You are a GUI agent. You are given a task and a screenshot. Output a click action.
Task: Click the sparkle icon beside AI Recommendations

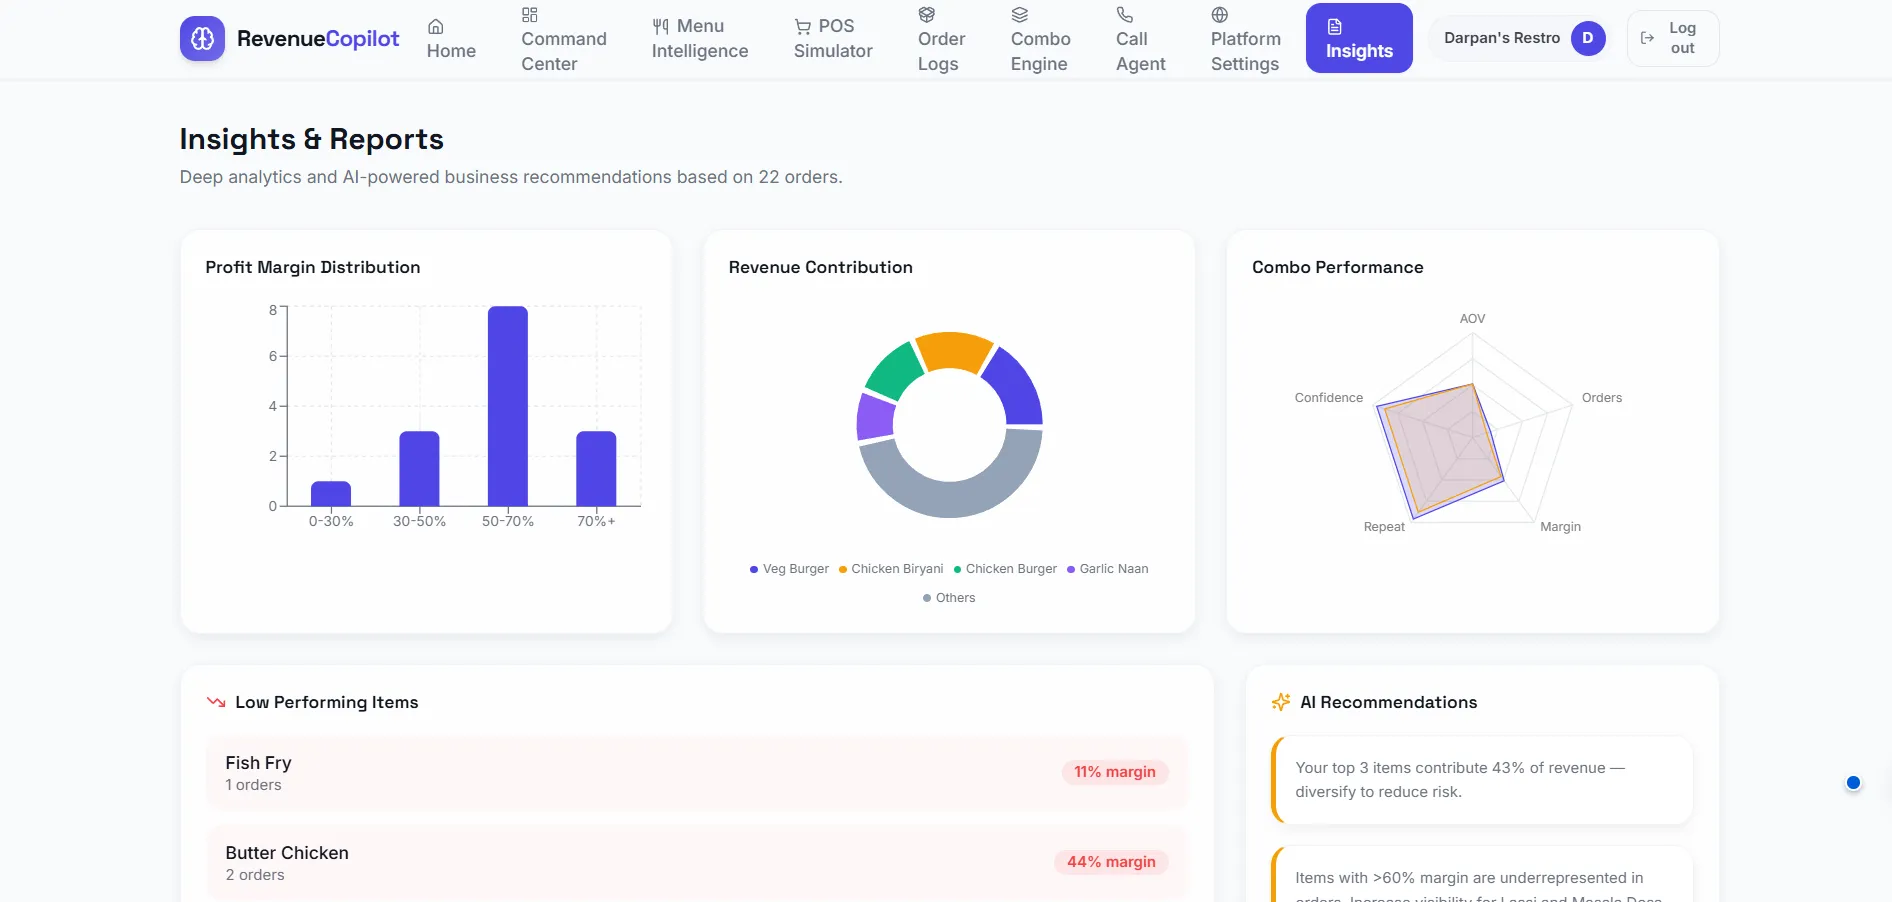click(x=1281, y=702)
